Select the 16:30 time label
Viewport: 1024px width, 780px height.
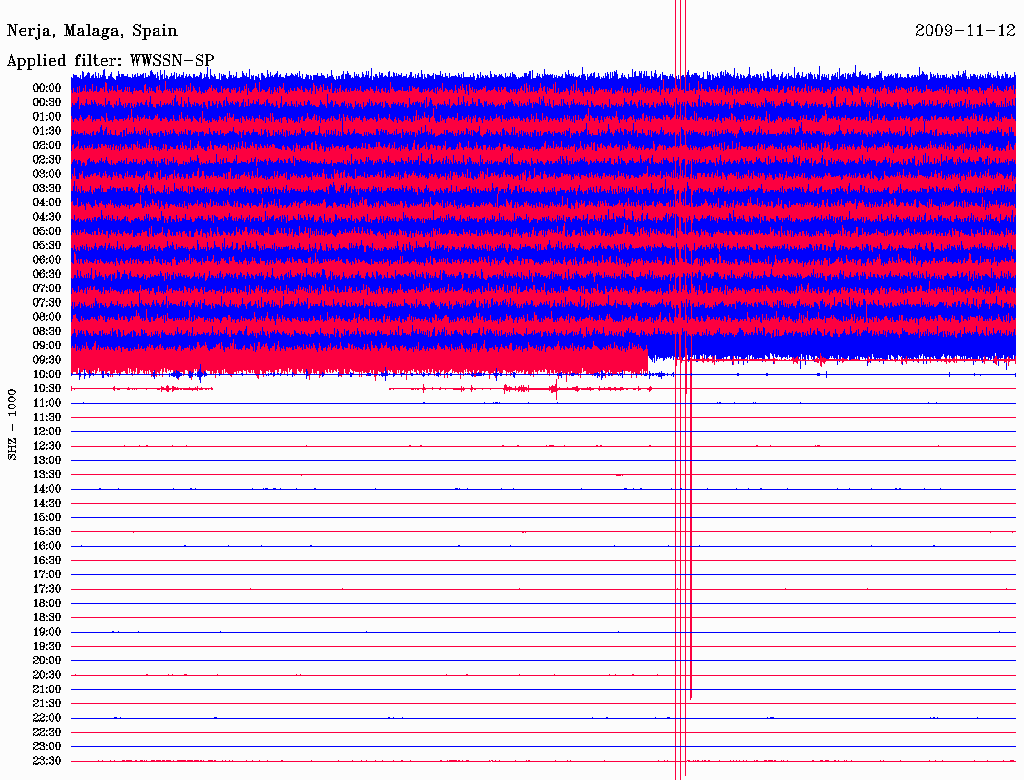point(47,561)
